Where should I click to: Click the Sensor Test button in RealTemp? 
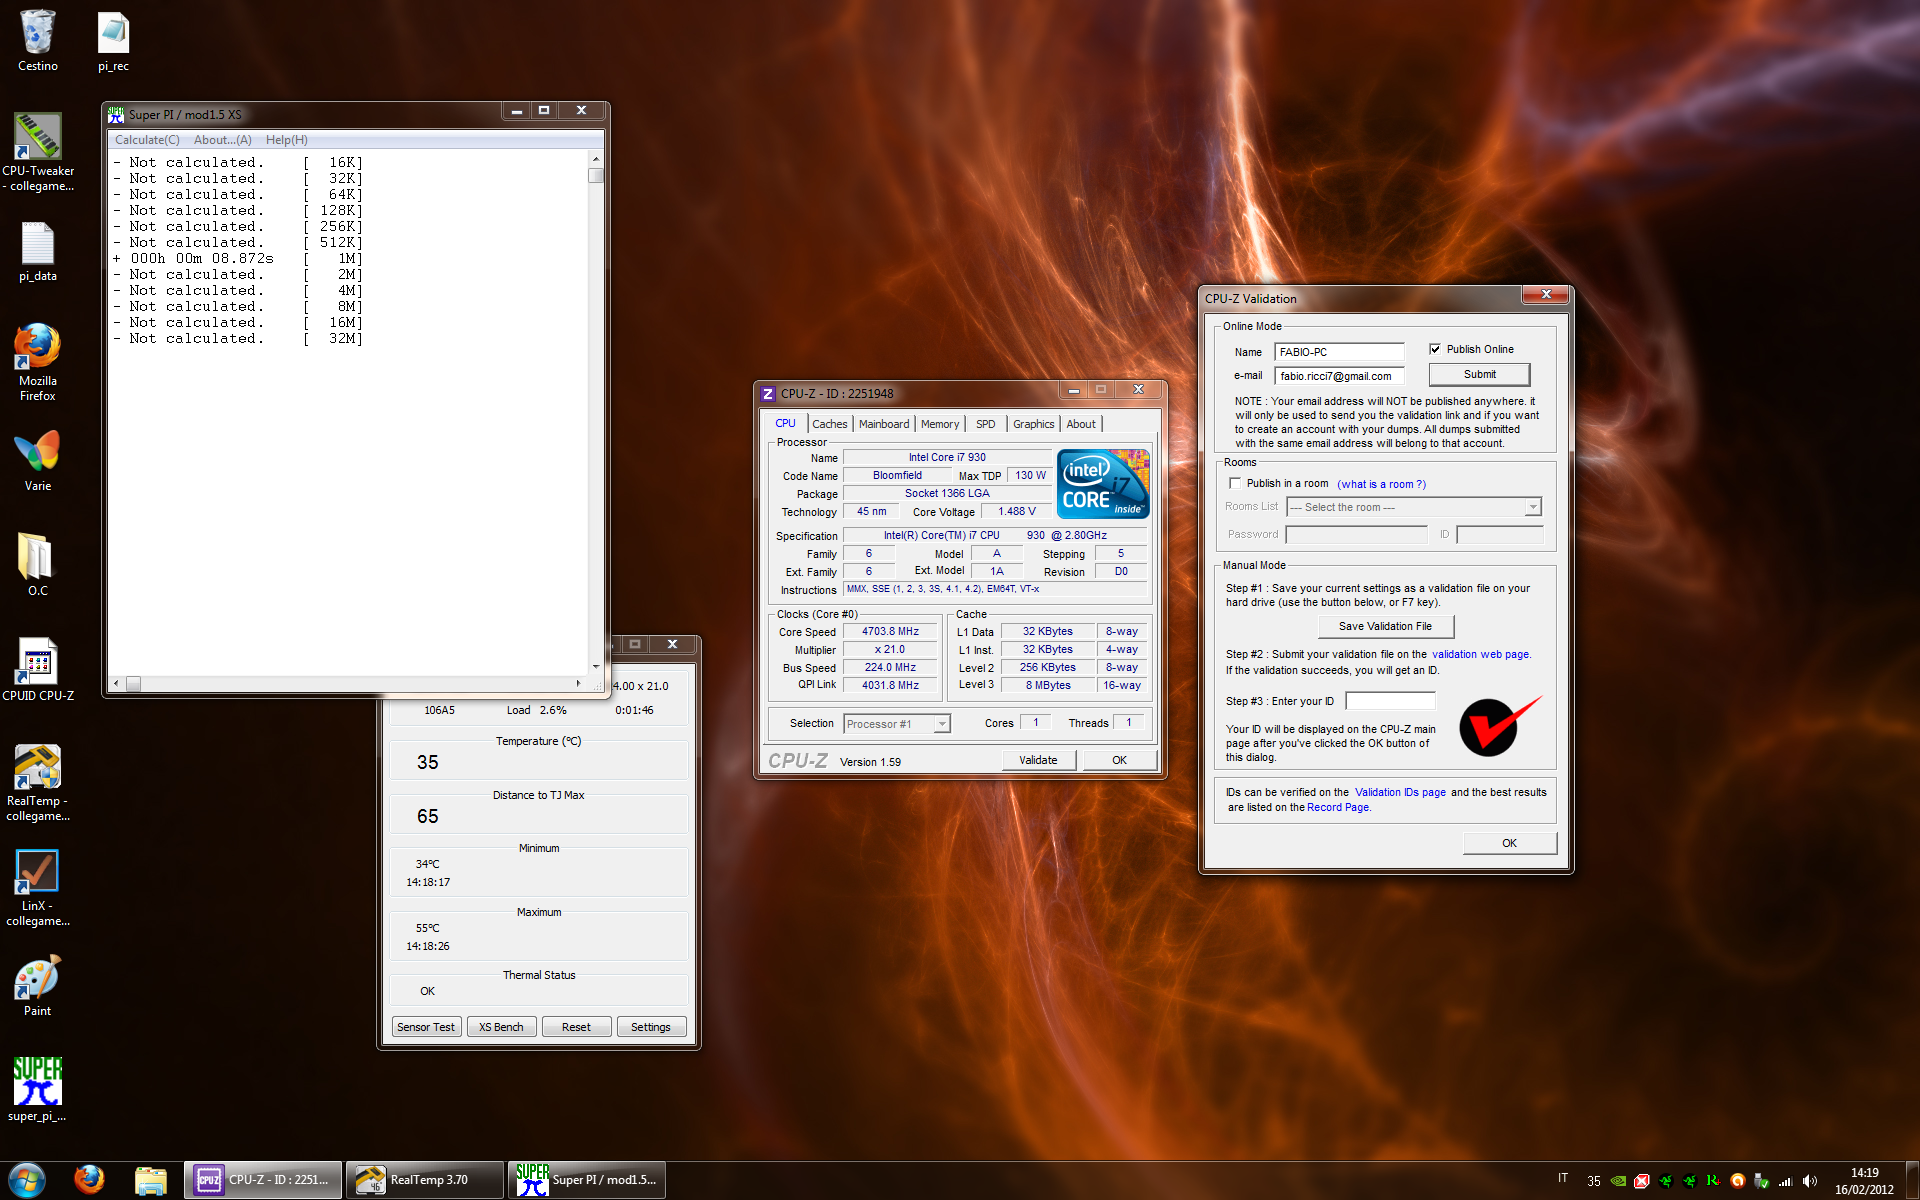425,1027
